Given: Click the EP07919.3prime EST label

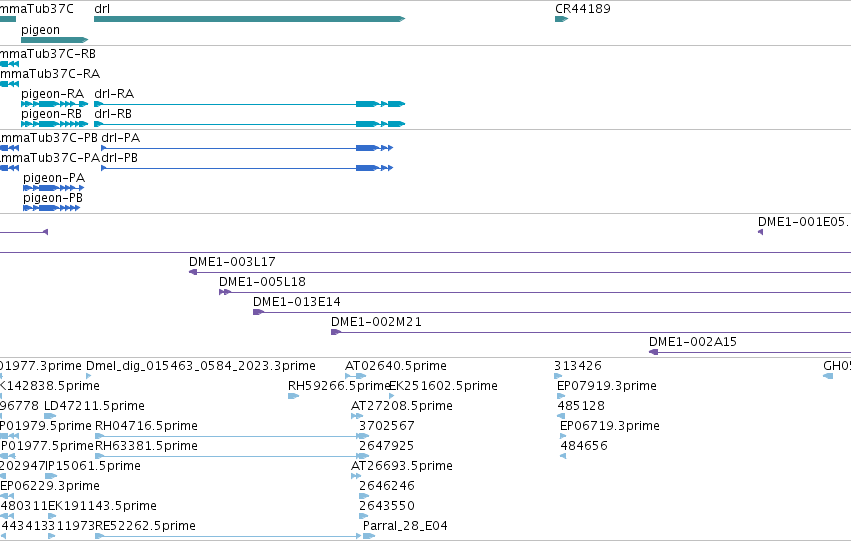Looking at the screenshot, I should 607,386.
